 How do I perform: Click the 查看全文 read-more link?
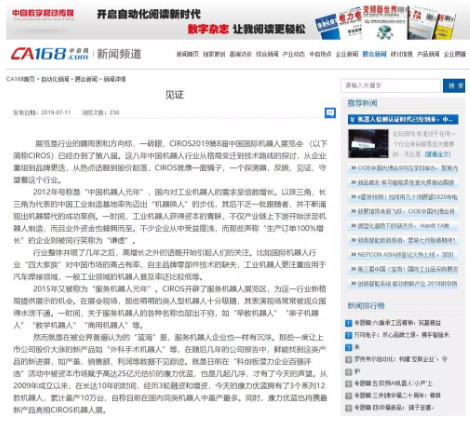(x=438, y=154)
